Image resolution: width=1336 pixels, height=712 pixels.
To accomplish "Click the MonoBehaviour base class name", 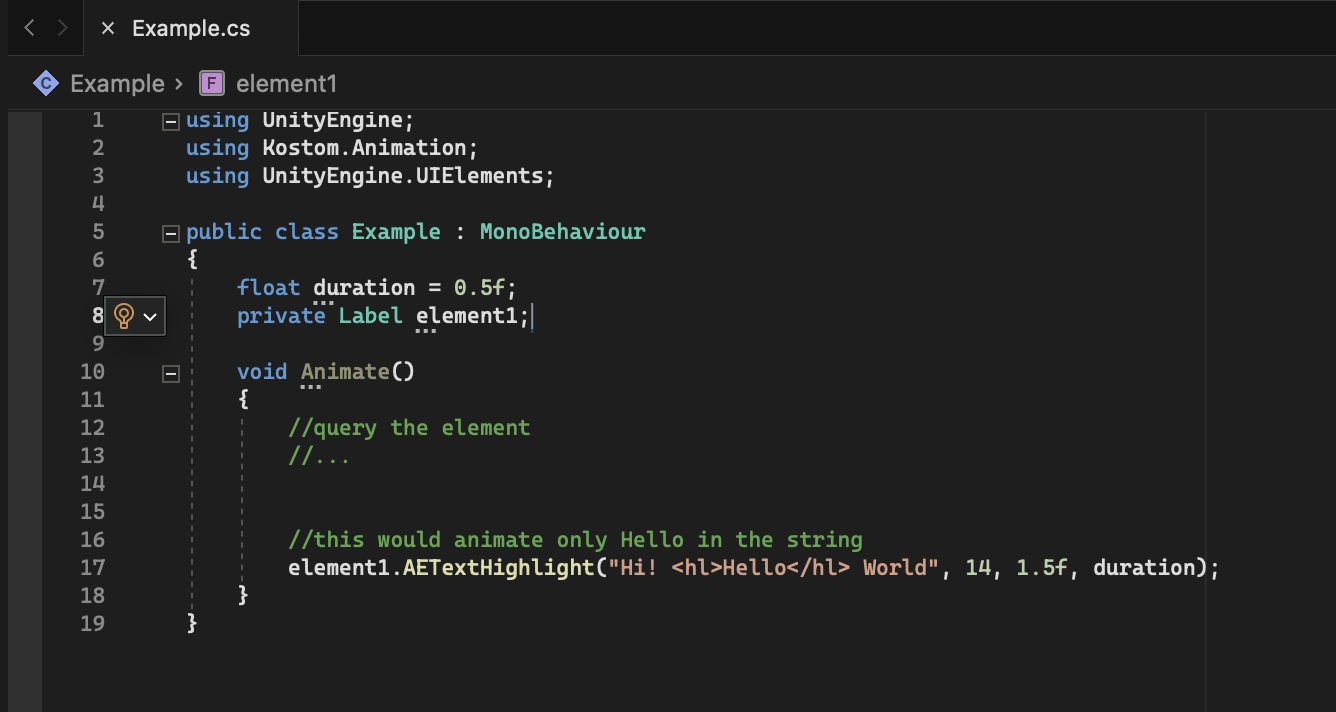I will tap(562, 232).
